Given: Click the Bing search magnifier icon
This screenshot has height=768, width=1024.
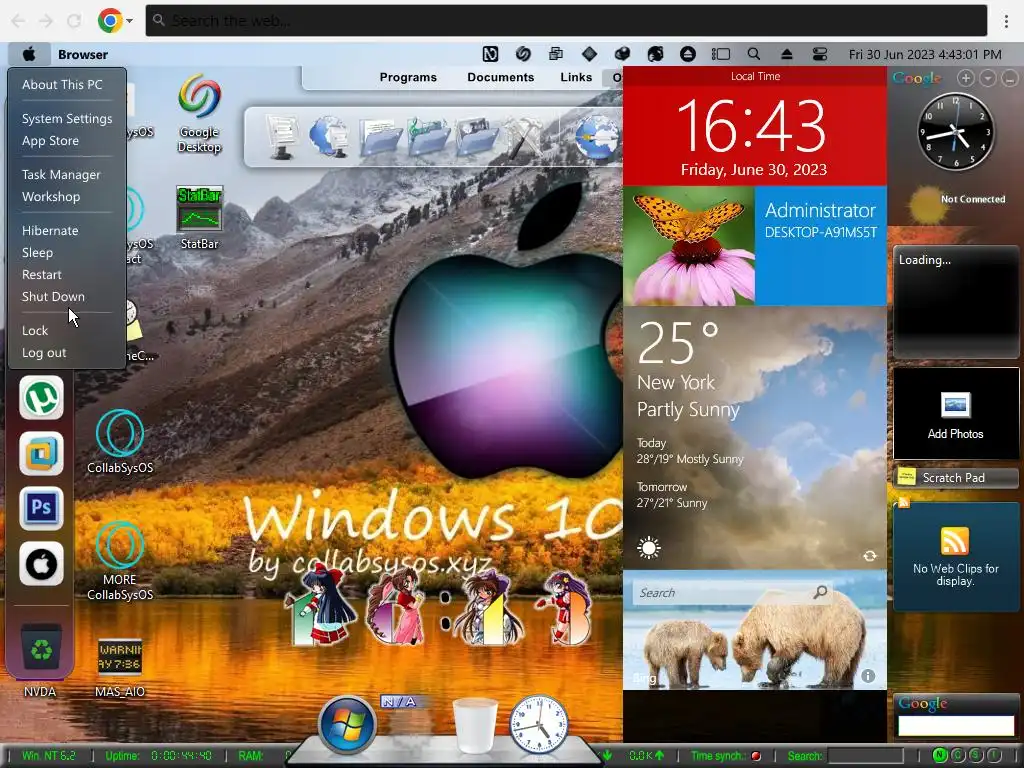Looking at the screenshot, I should pos(820,592).
